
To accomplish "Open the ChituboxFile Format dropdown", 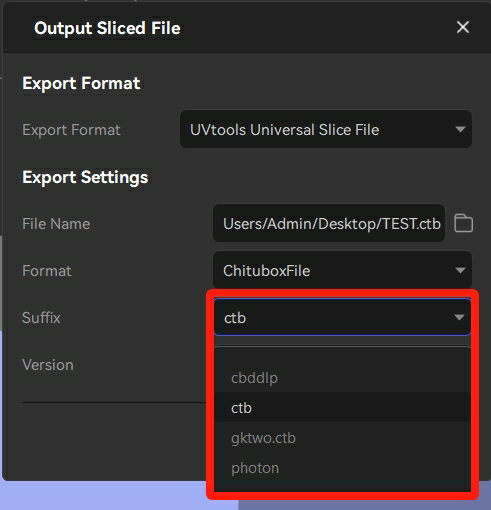I will [x=342, y=270].
